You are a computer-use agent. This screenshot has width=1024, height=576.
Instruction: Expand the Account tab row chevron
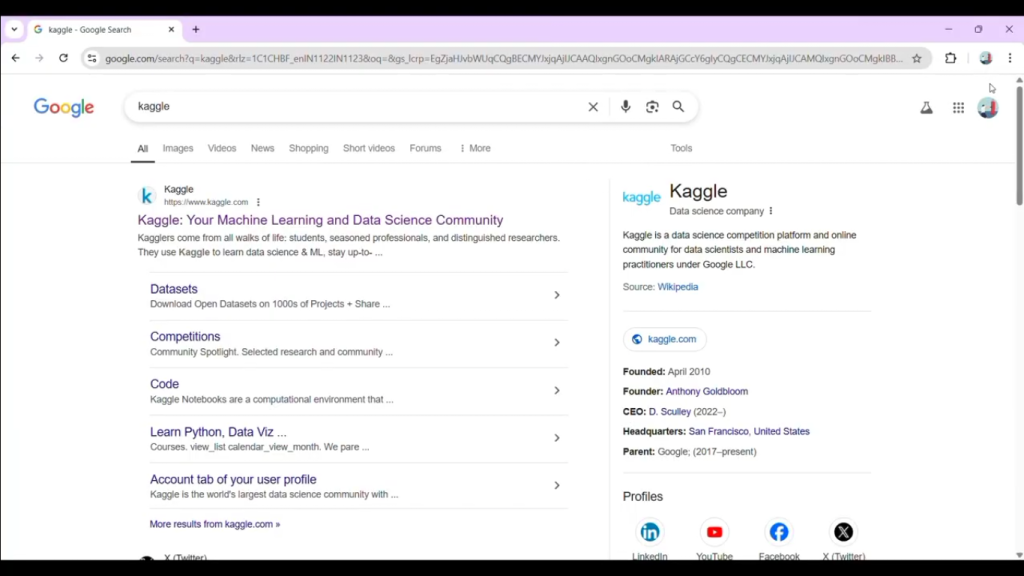tap(557, 486)
